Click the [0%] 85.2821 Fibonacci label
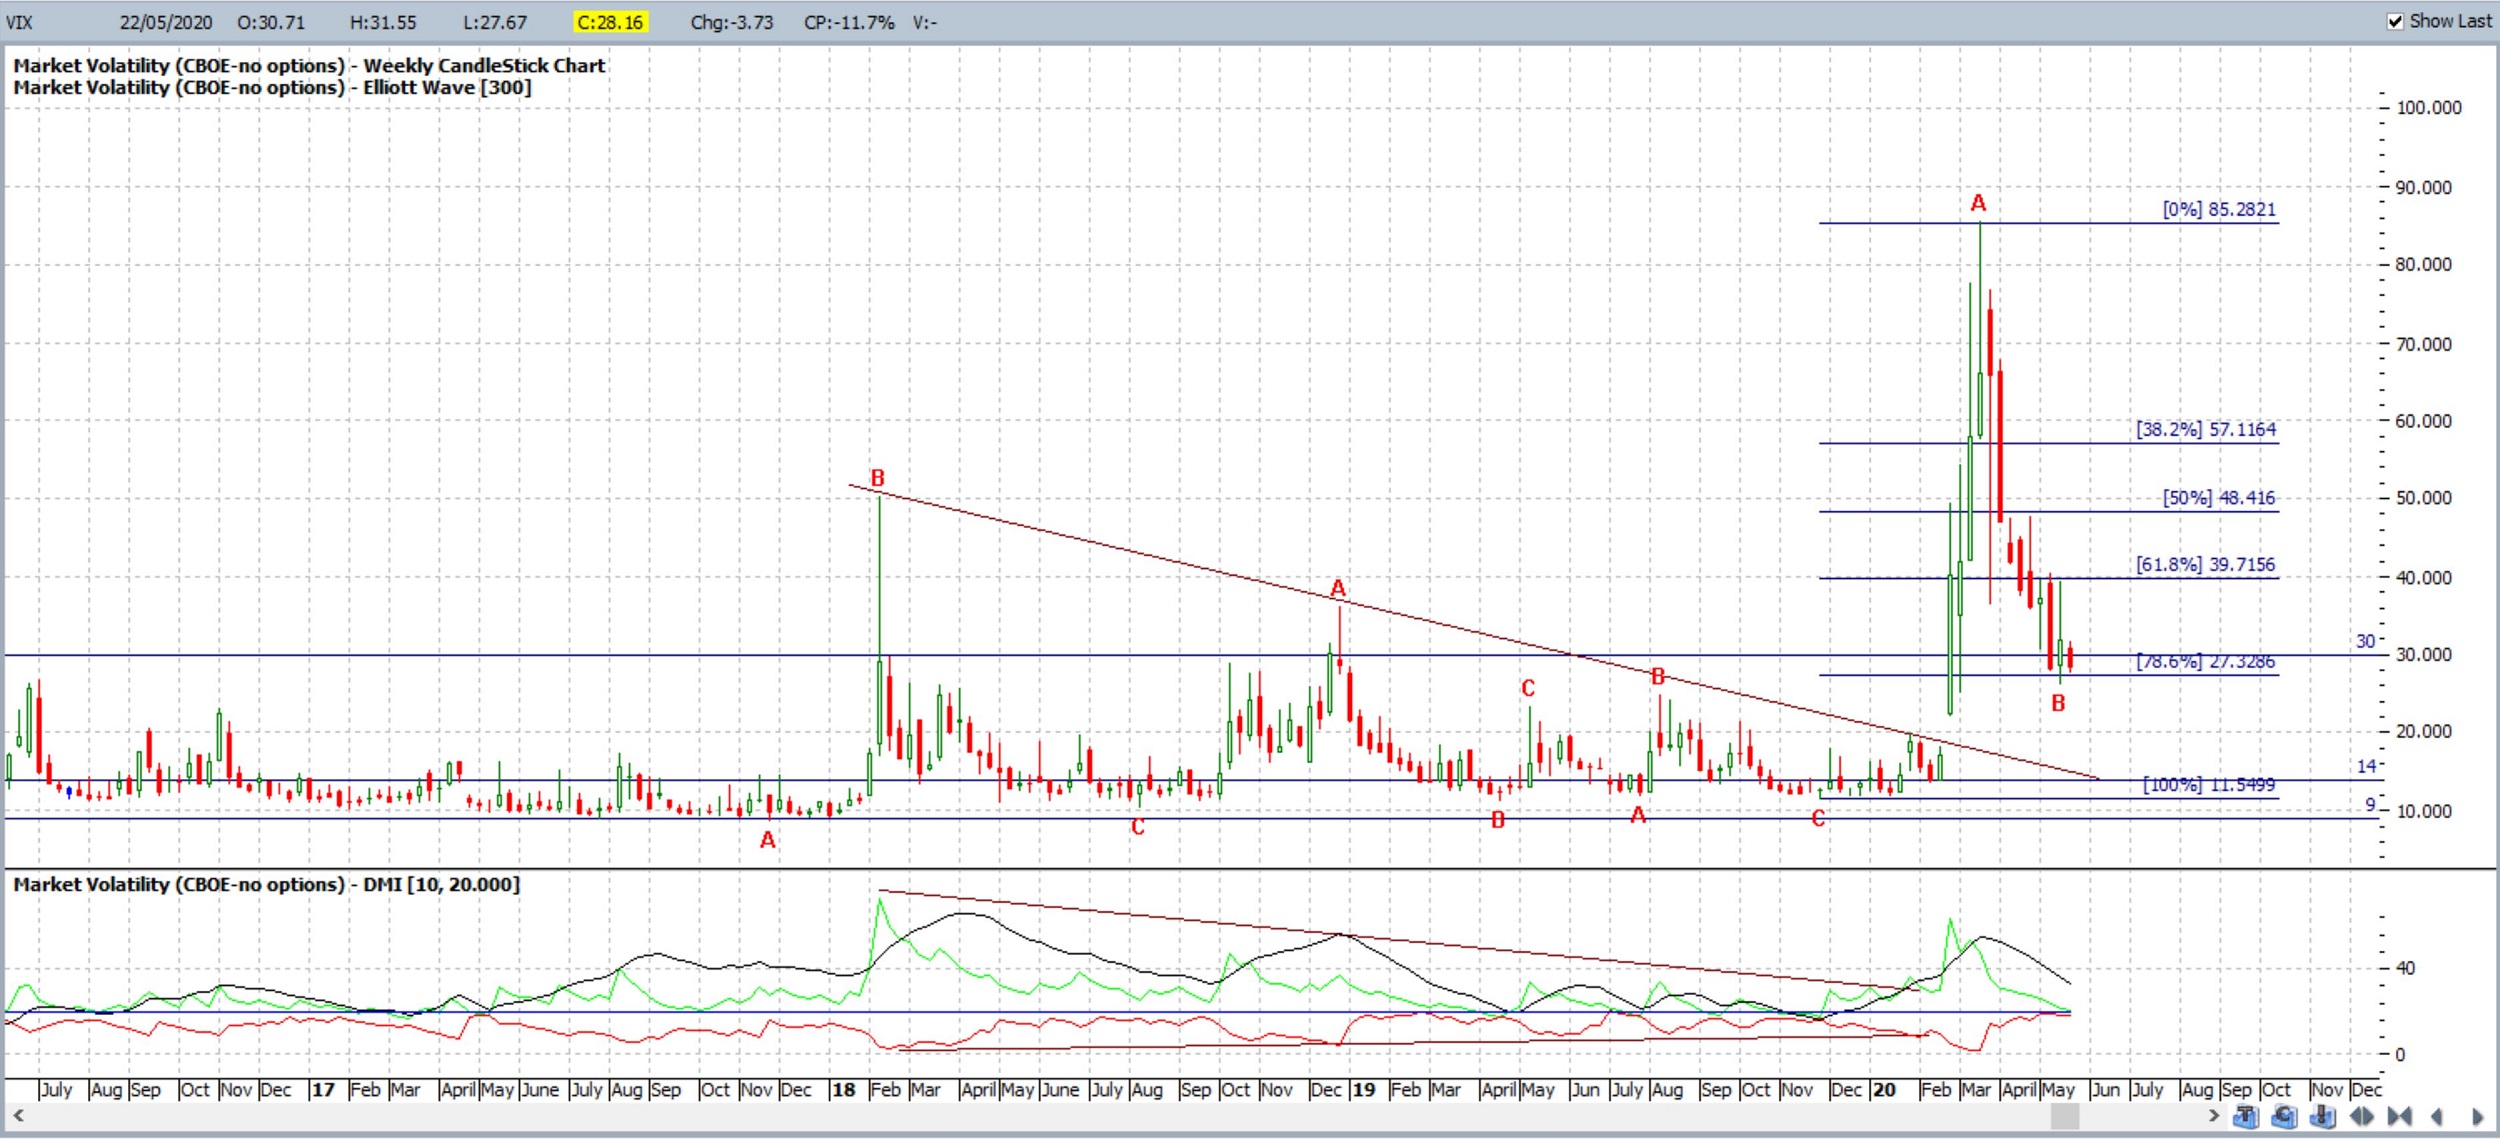2500x1139 pixels. (2219, 209)
